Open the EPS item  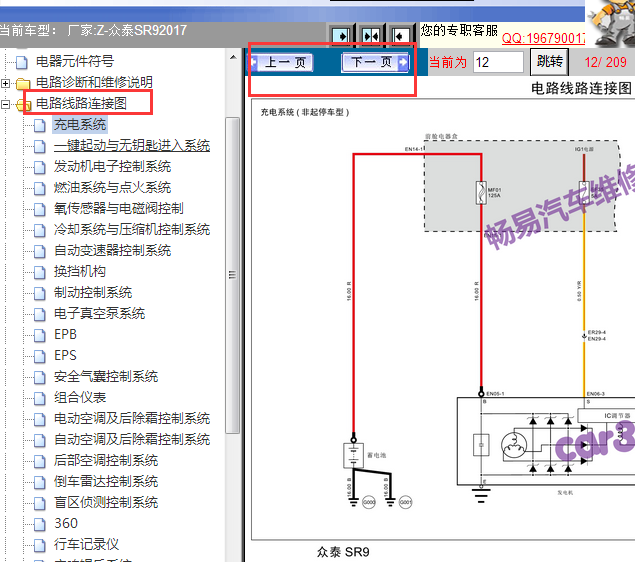[x=65, y=356]
